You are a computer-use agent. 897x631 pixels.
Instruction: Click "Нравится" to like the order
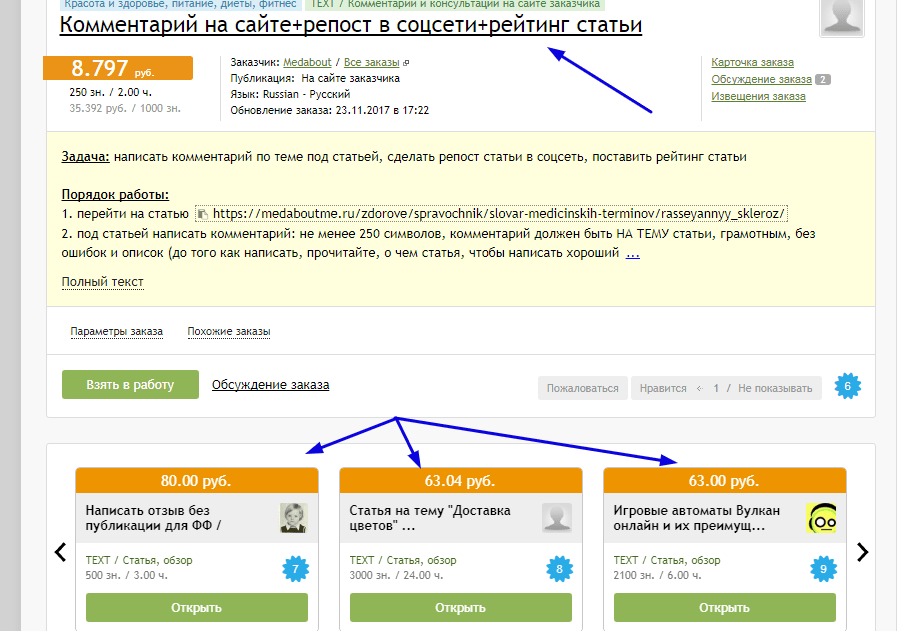(662, 388)
